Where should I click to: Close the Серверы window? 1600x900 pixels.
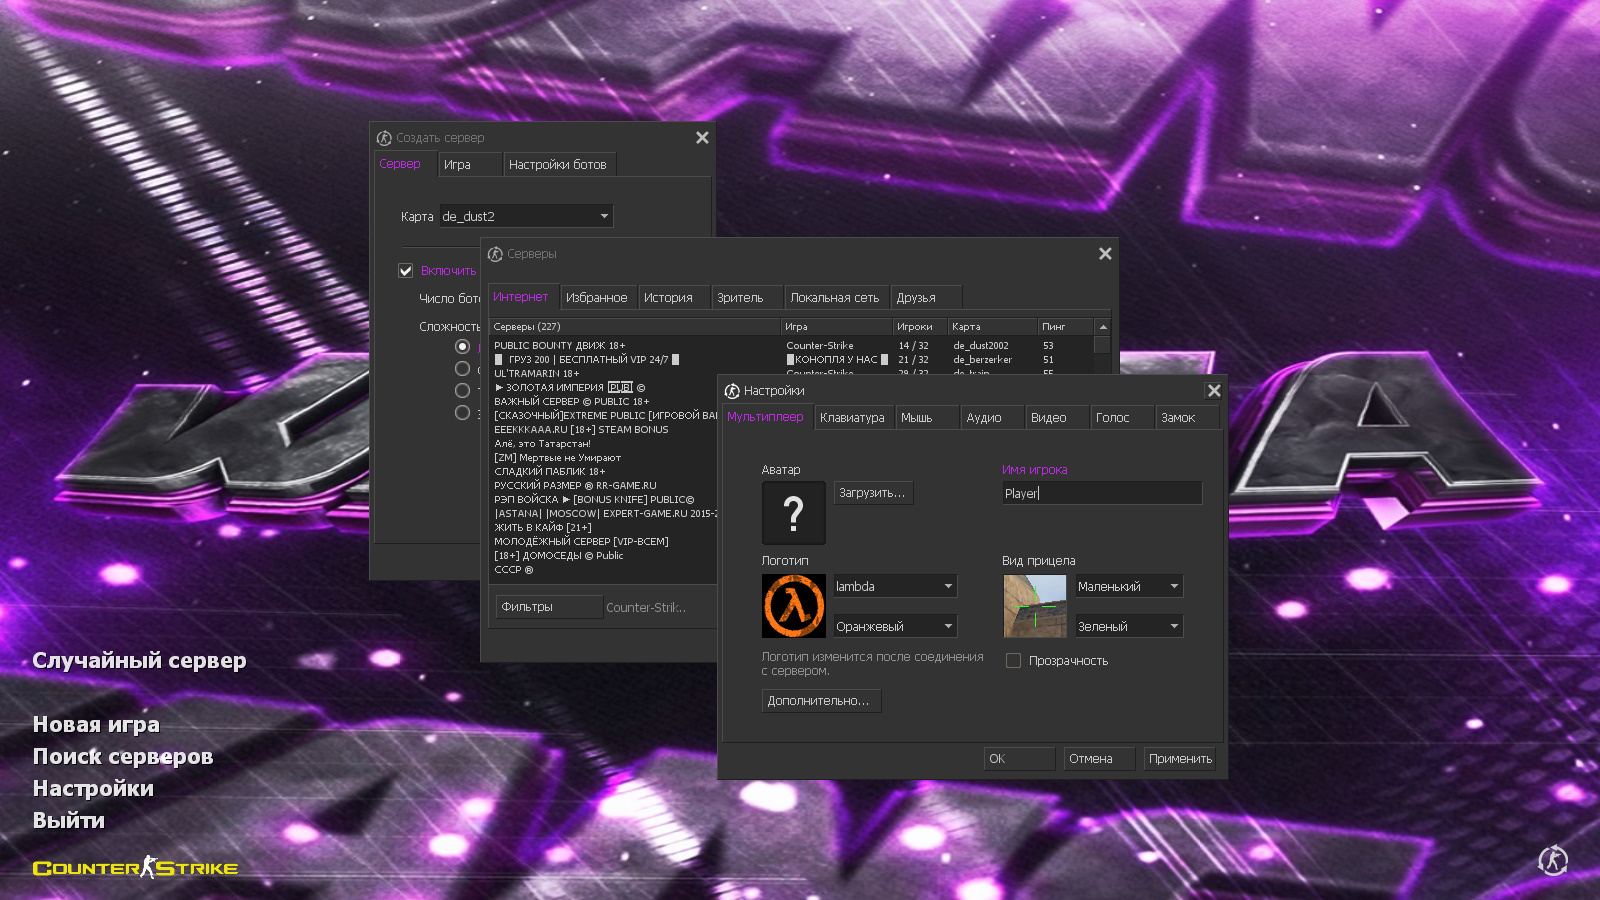point(1105,254)
